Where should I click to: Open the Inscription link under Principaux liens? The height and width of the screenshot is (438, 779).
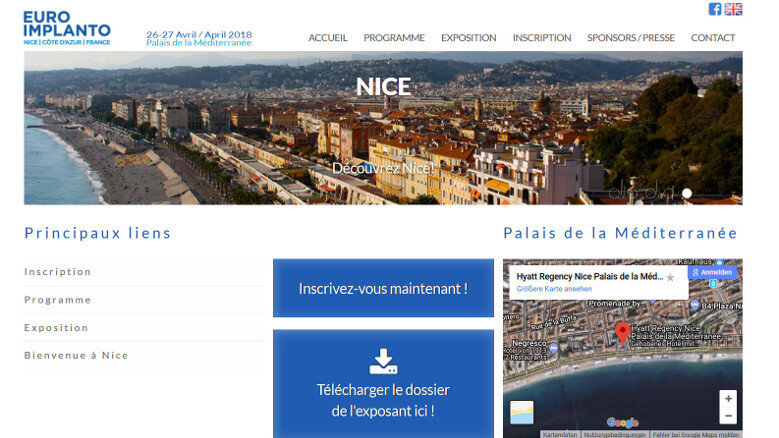click(58, 272)
